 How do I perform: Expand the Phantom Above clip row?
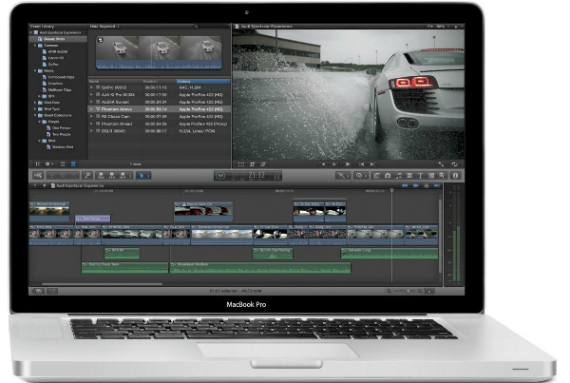coord(92,109)
